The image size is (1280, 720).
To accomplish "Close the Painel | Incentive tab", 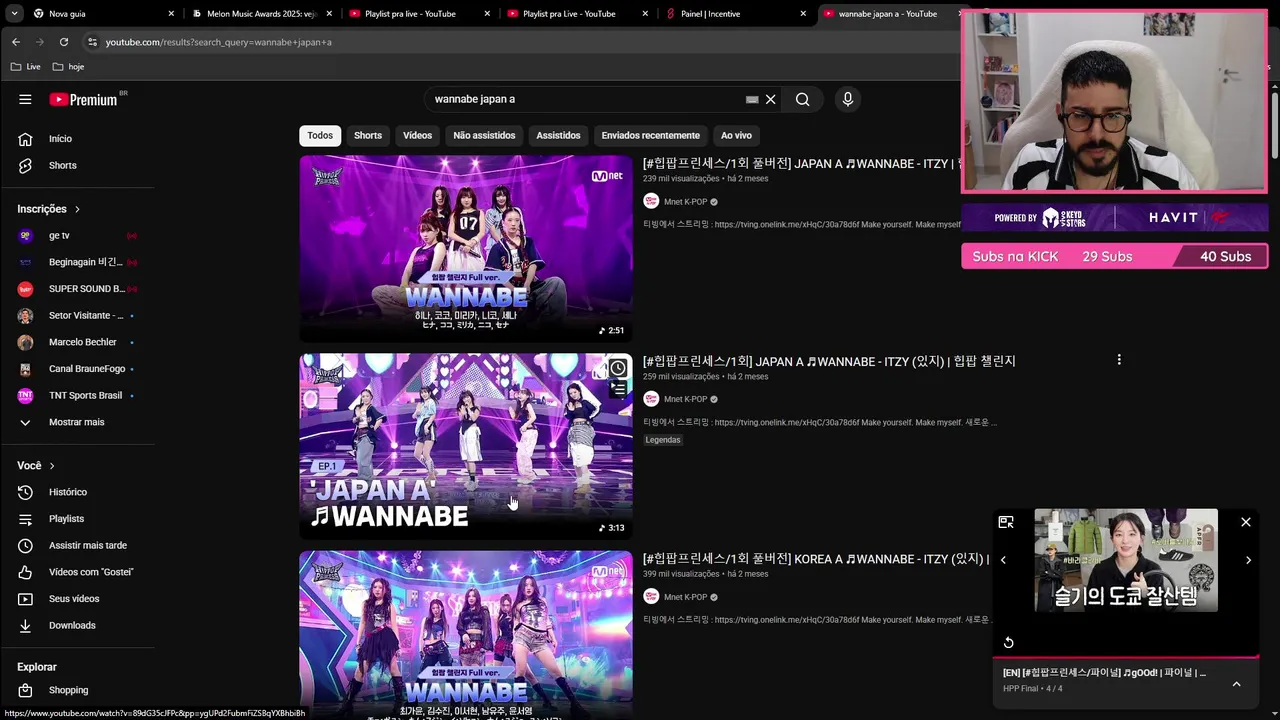I will pyautogui.click(x=803, y=14).
